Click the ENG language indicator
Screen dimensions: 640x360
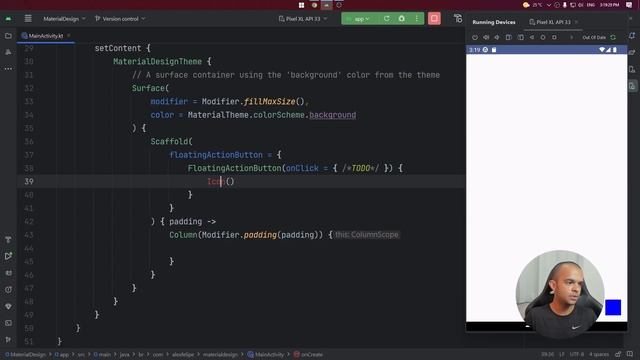click(x=591, y=5)
